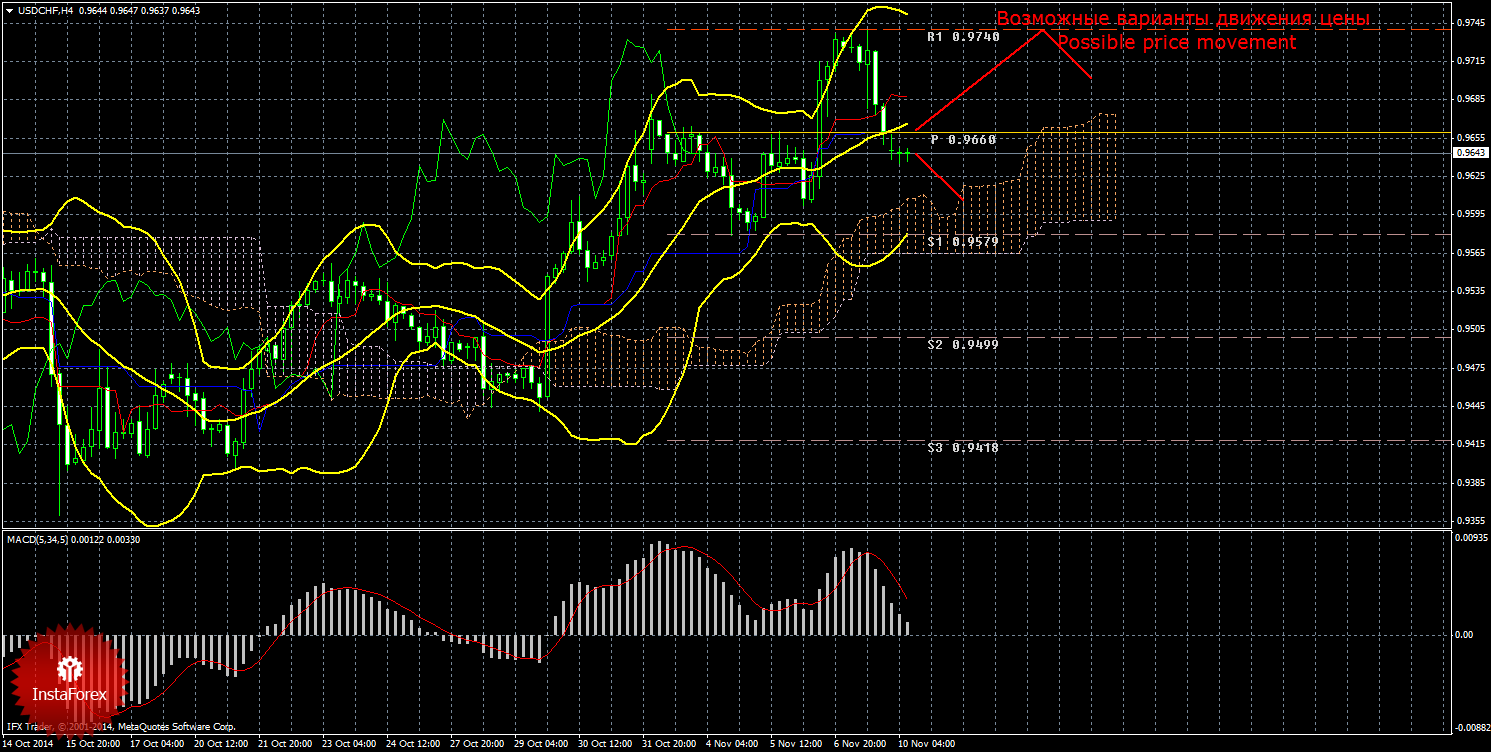Screen dimensions: 1491x752
Task: Click the 4 Nov 04:00 time label
Action: tap(731, 744)
